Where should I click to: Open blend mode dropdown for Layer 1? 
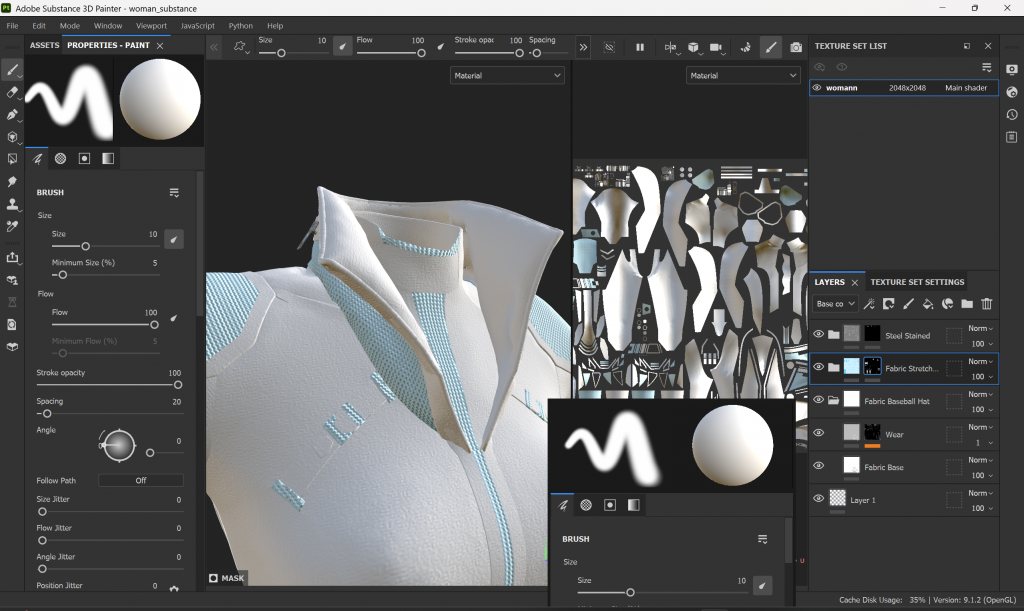click(x=980, y=493)
